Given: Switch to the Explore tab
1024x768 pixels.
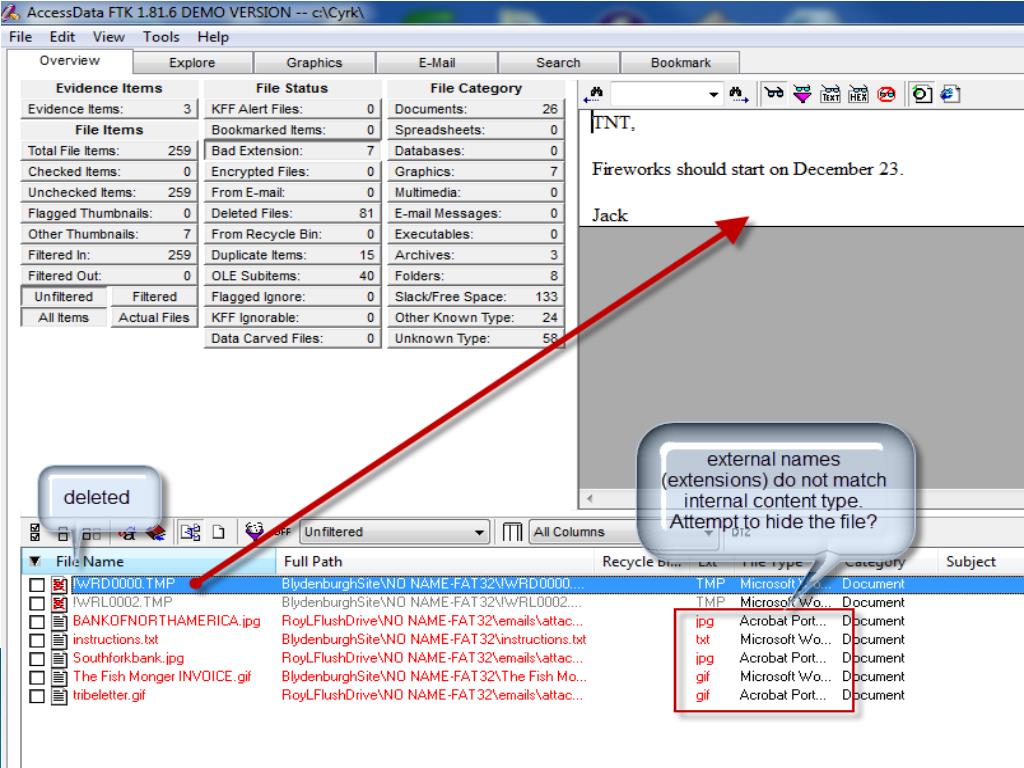Looking at the screenshot, I should [192, 63].
